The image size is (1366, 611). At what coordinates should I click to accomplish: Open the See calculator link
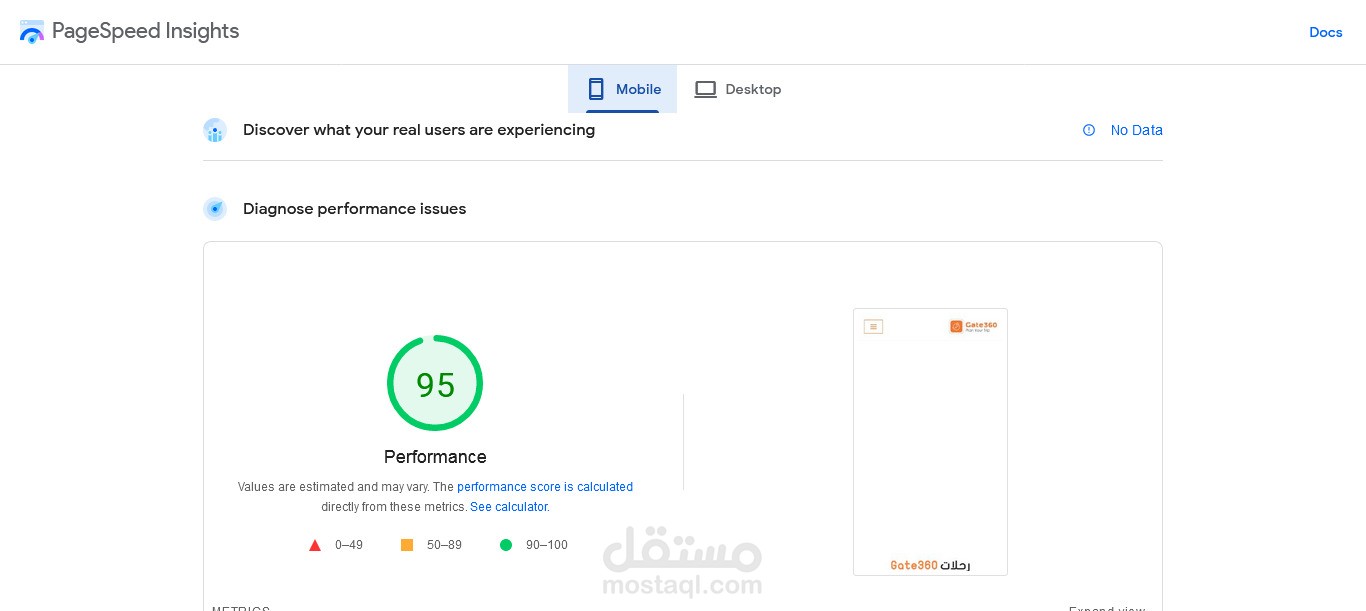(508, 507)
